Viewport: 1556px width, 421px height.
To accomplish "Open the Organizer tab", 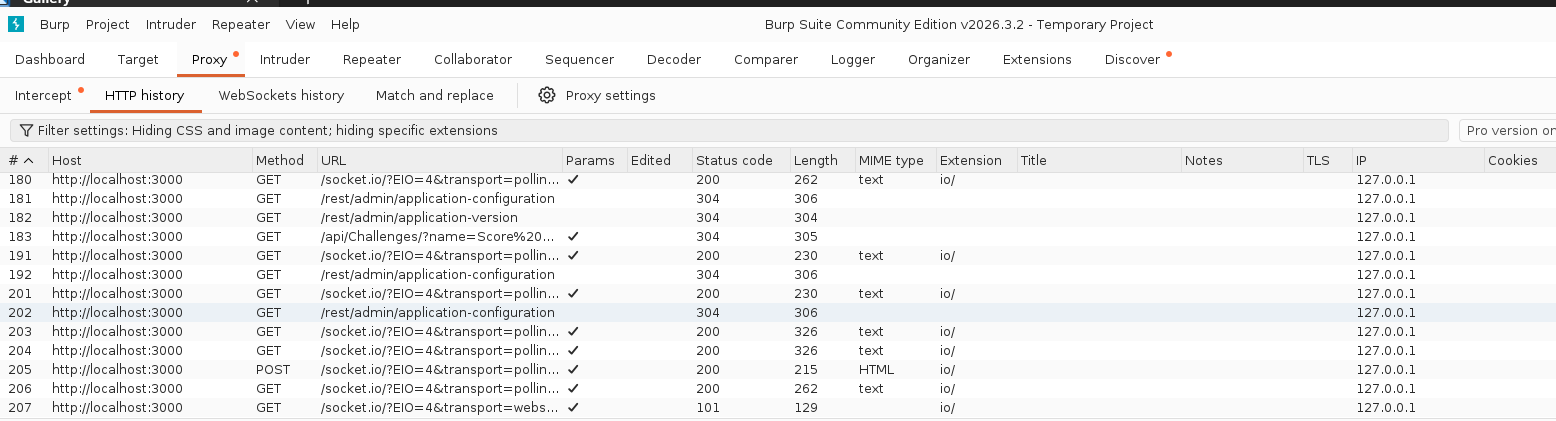I will click(x=939, y=59).
